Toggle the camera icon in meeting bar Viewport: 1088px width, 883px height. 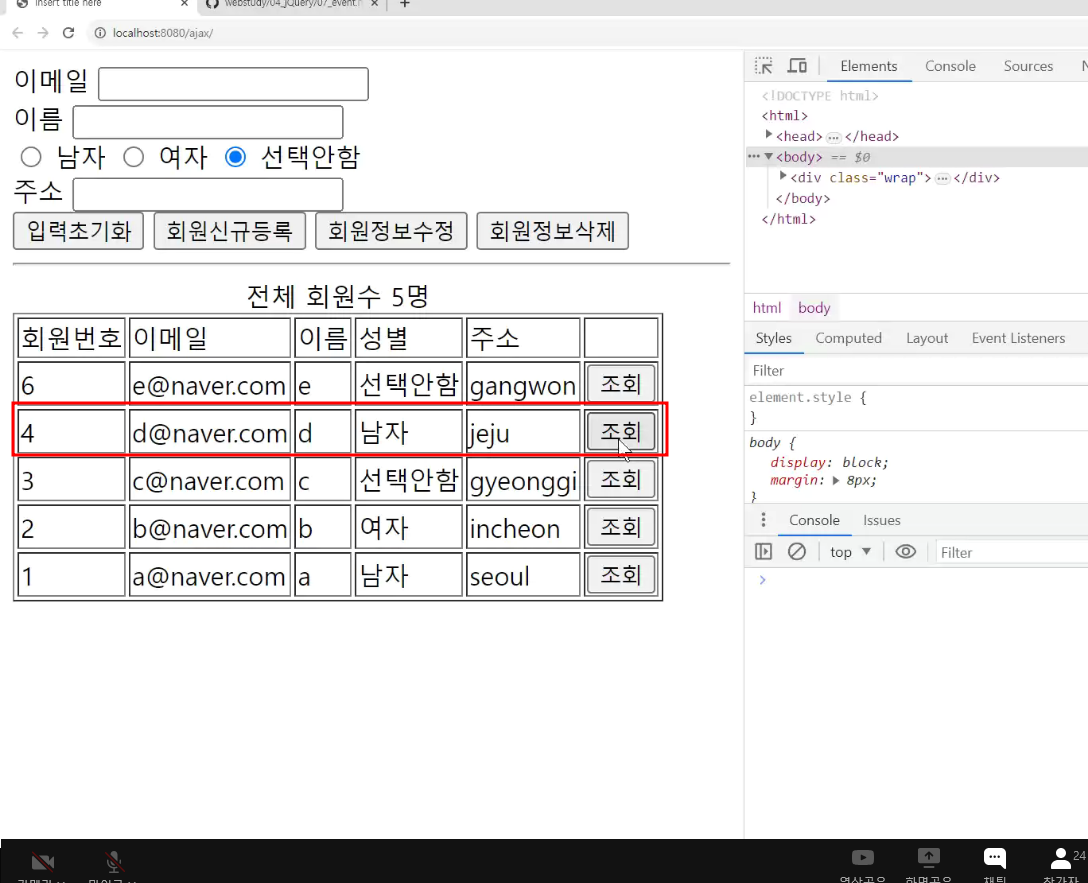[x=43, y=862]
